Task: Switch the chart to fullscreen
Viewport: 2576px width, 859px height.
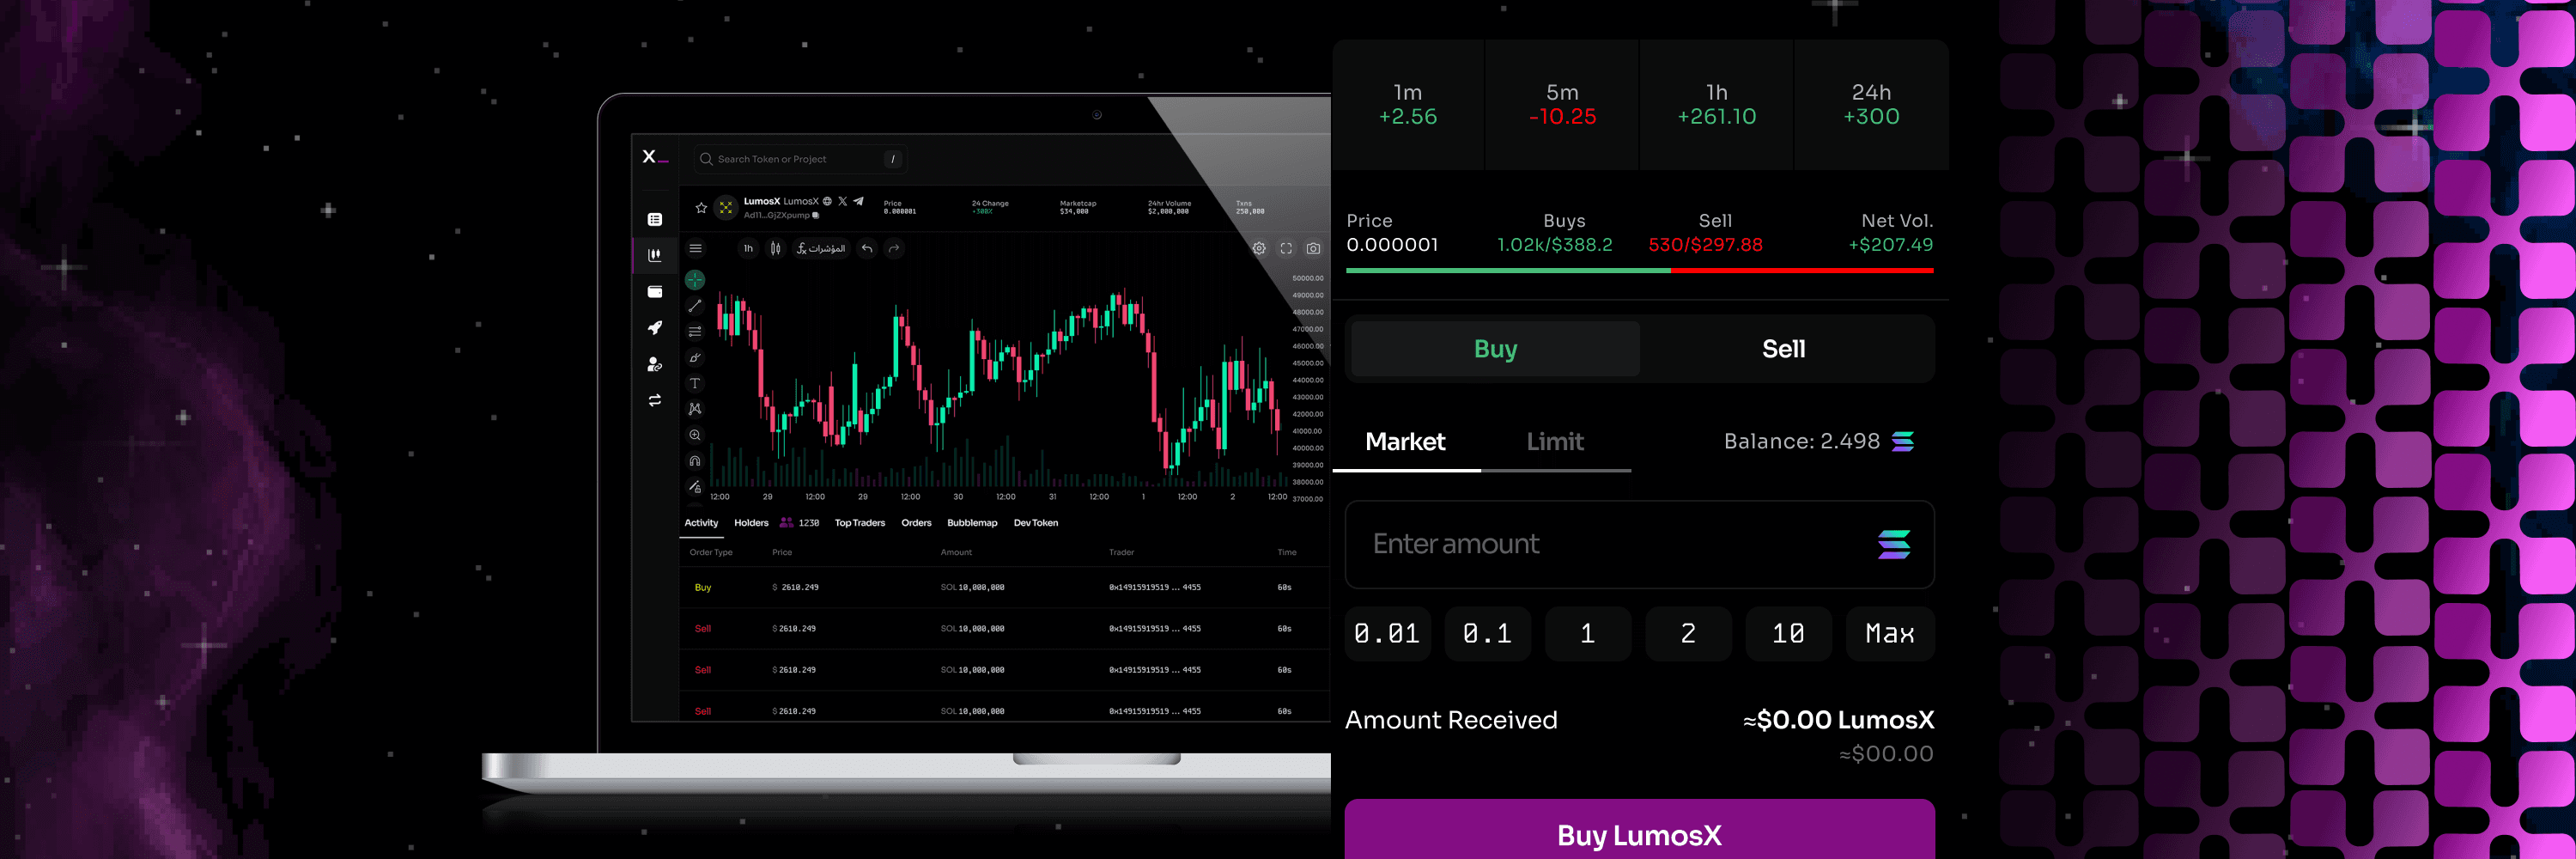Action: [x=1286, y=248]
